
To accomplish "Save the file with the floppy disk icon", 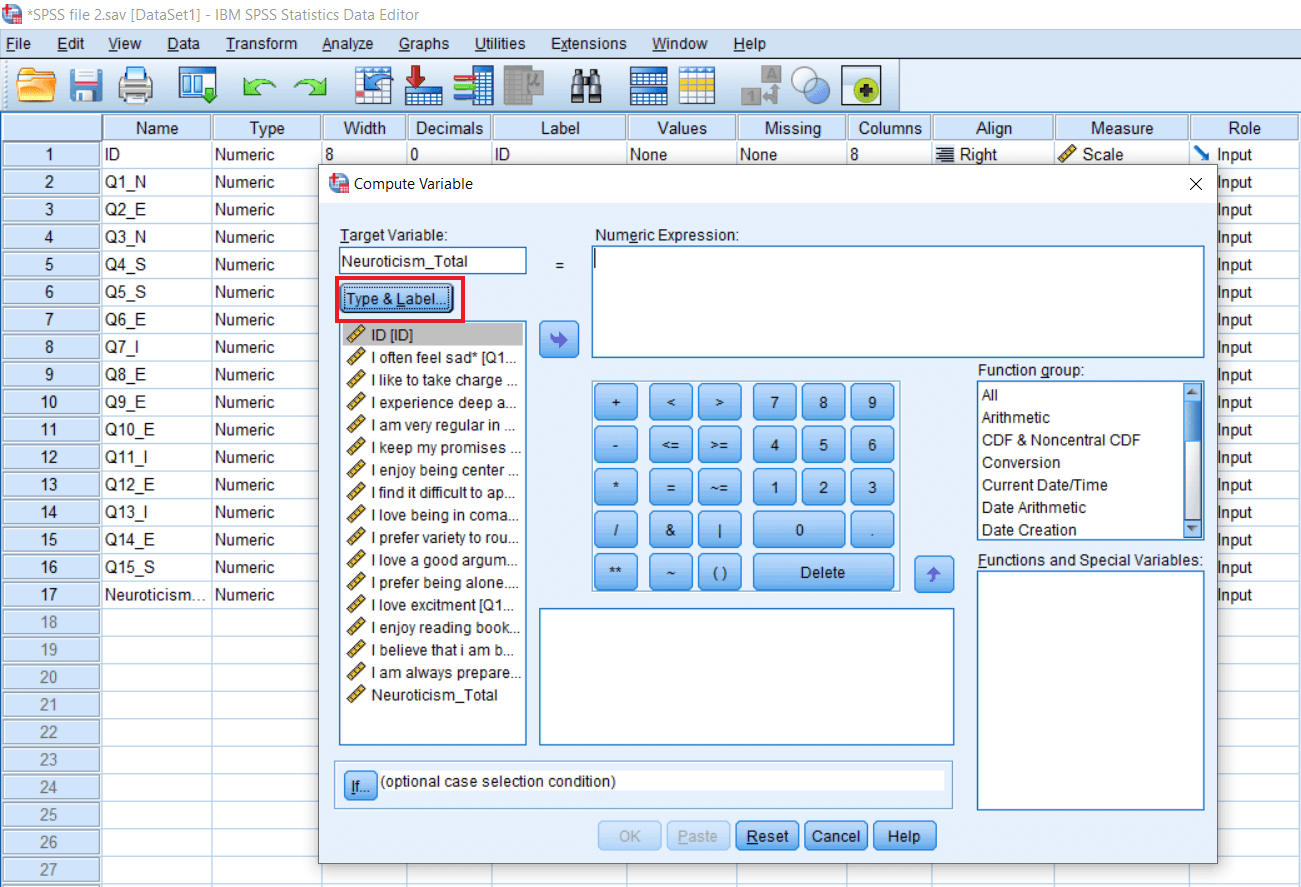I will pyautogui.click(x=86, y=86).
